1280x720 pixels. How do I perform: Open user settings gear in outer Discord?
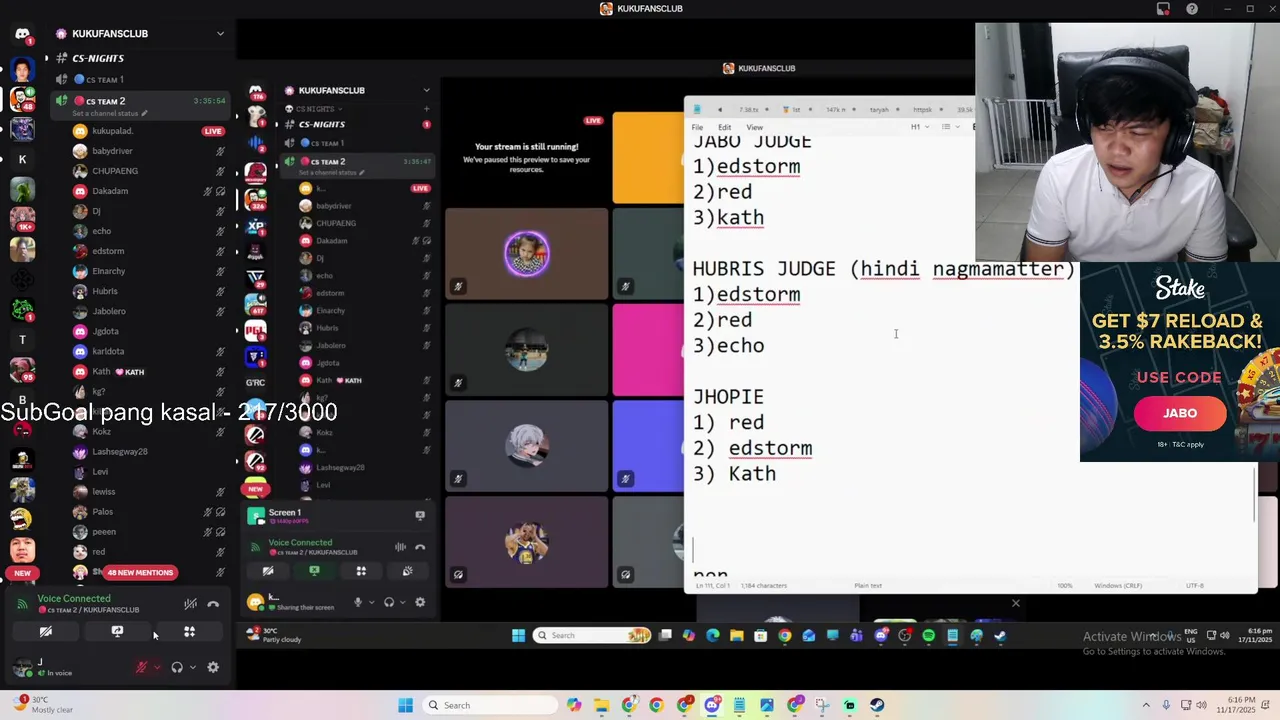tap(213, 668)
